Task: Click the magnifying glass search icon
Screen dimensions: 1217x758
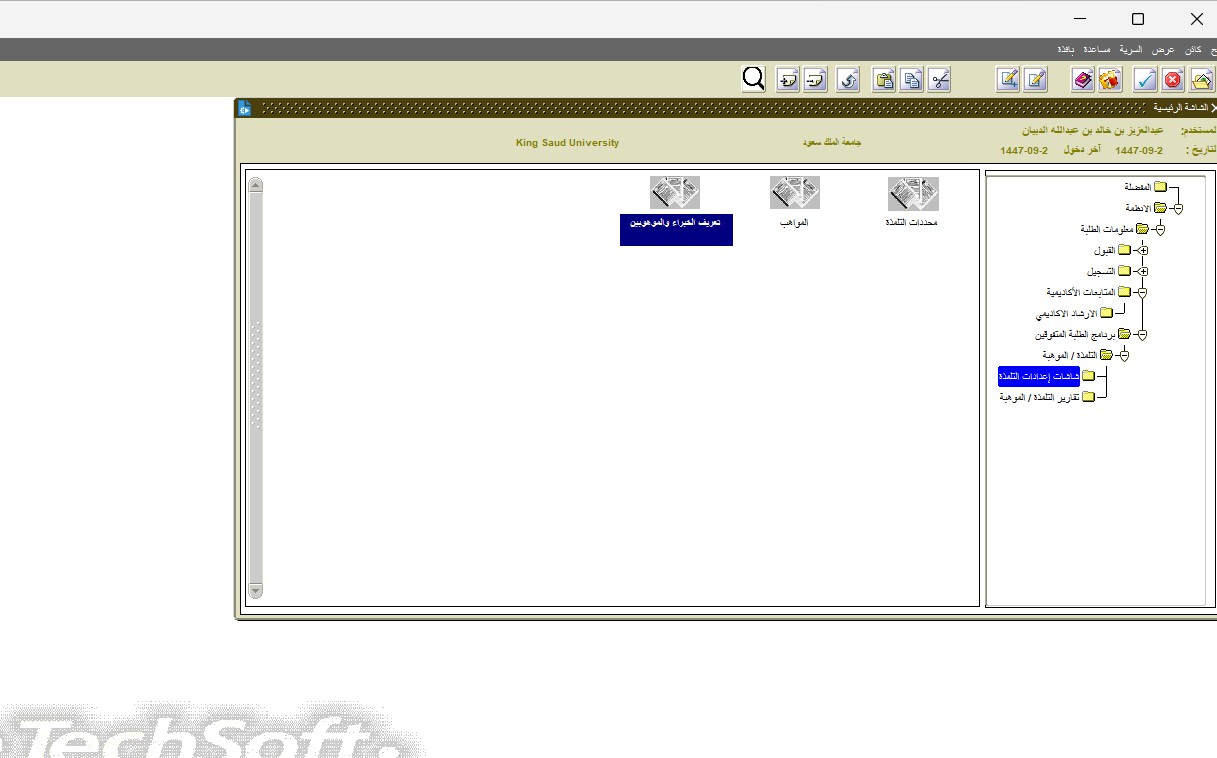Action: click(x=753, y=79)
